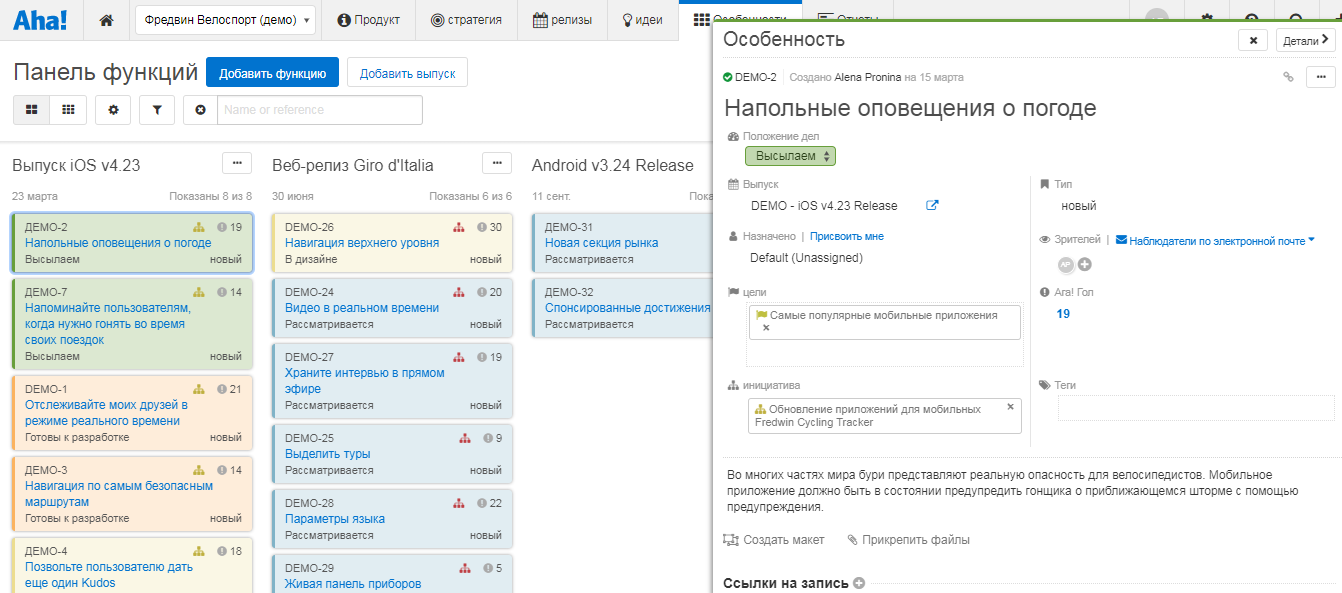
Task: Add a watcher with plus icon
Action: click(x=1084, y=265)
